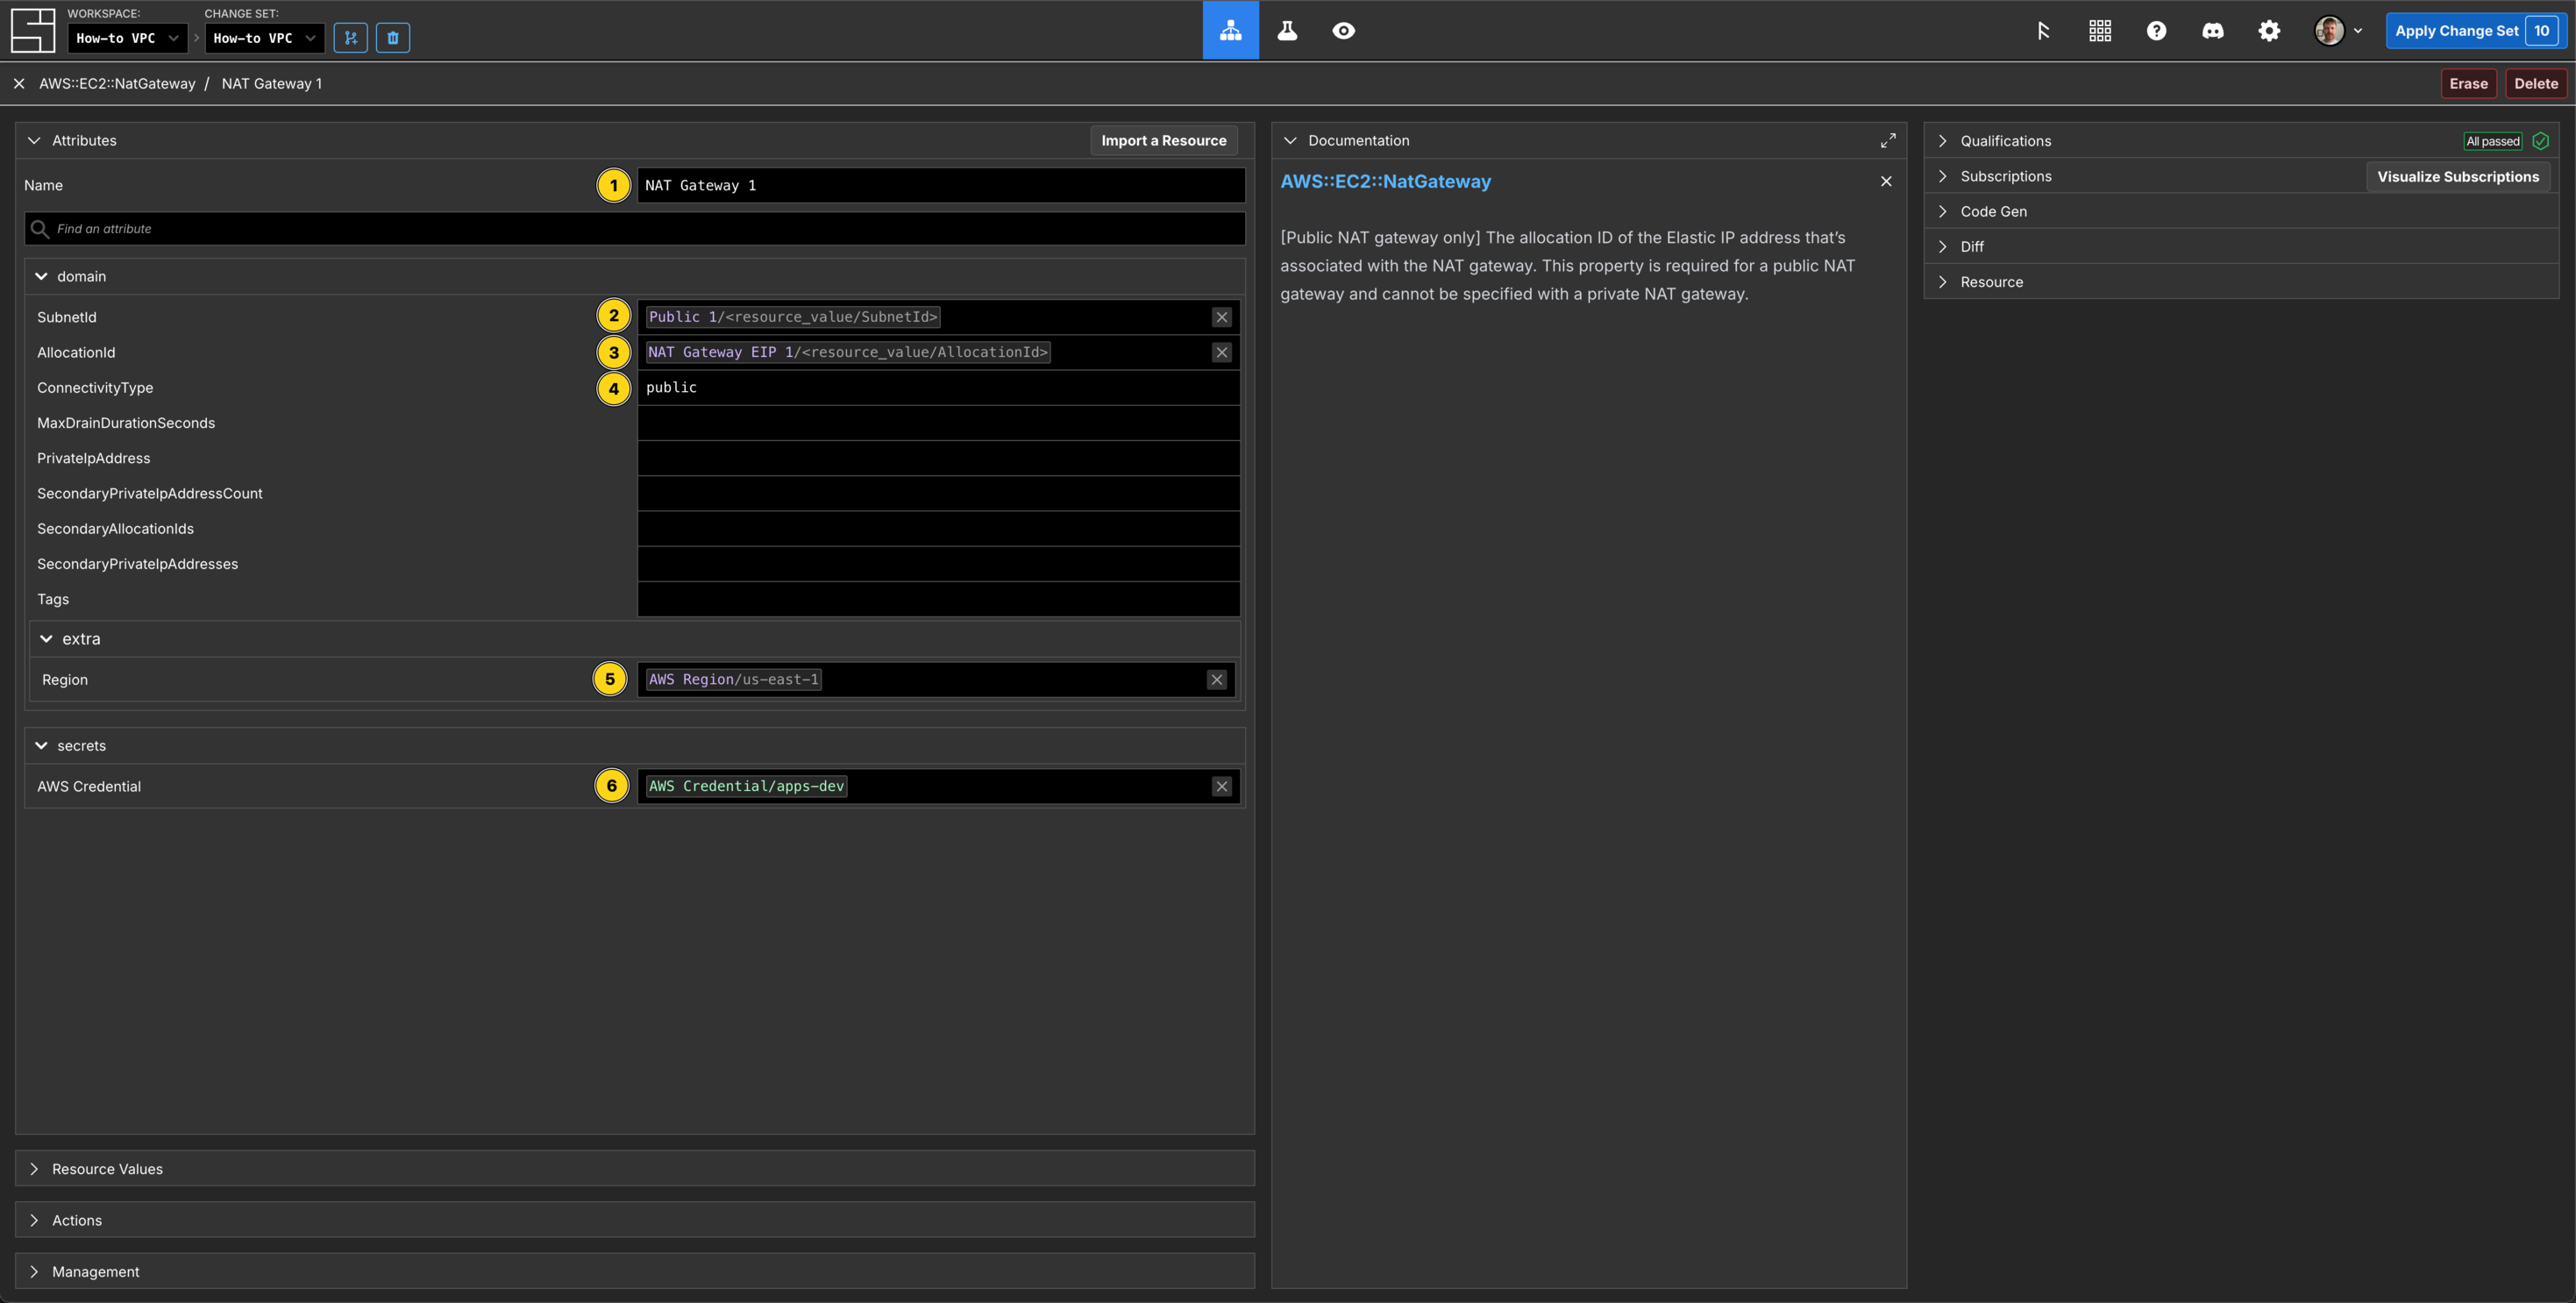Expand the Subscriptions section
Screen dimensions: 2576x1303
tap(1942, 176)
